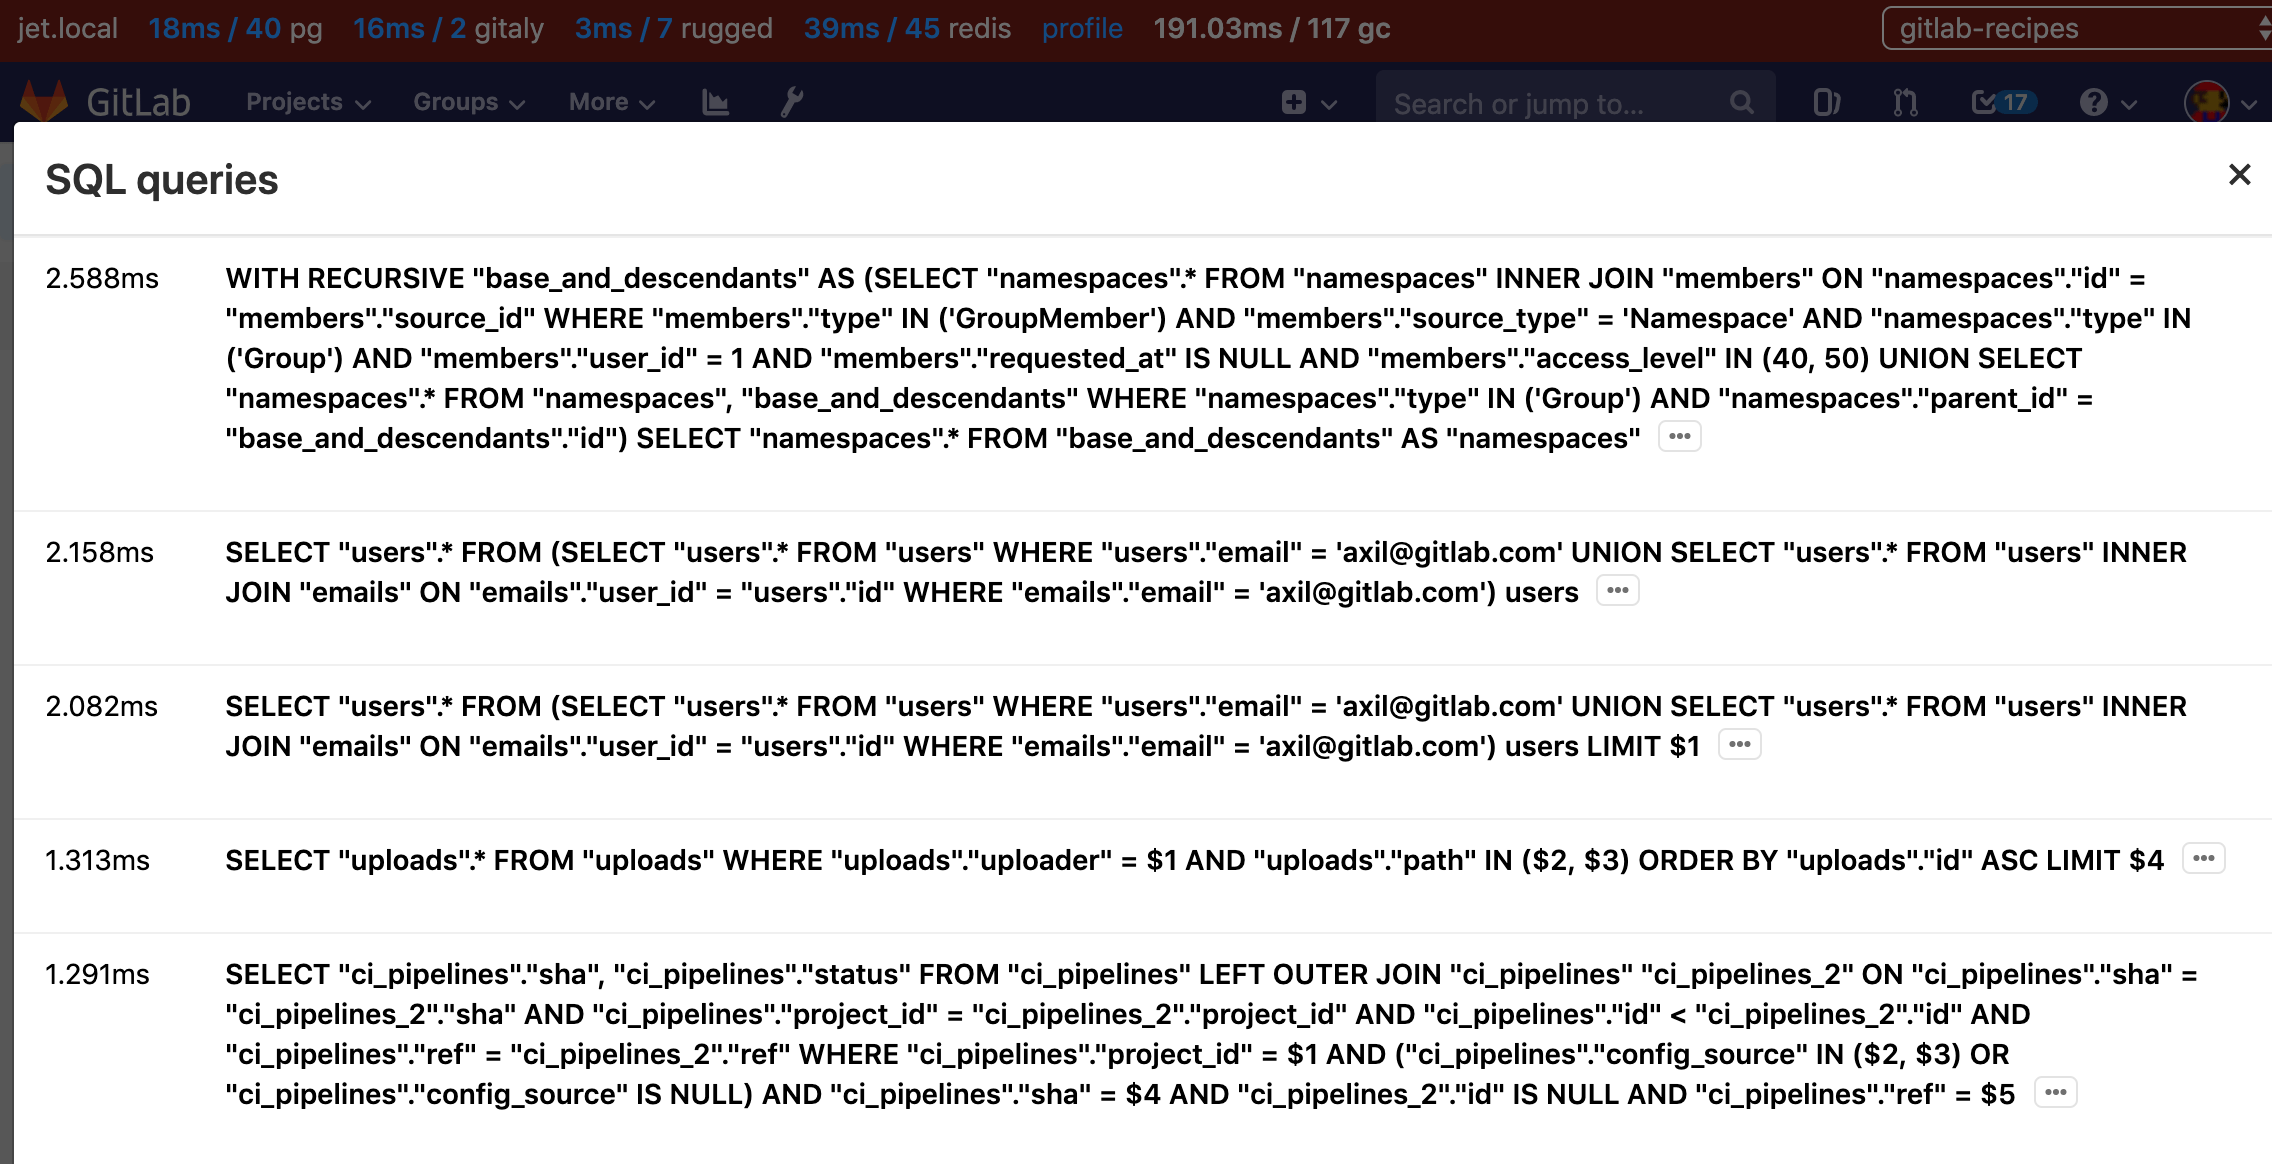Expand the uploads query ellipsis

tap(2204, 857)
